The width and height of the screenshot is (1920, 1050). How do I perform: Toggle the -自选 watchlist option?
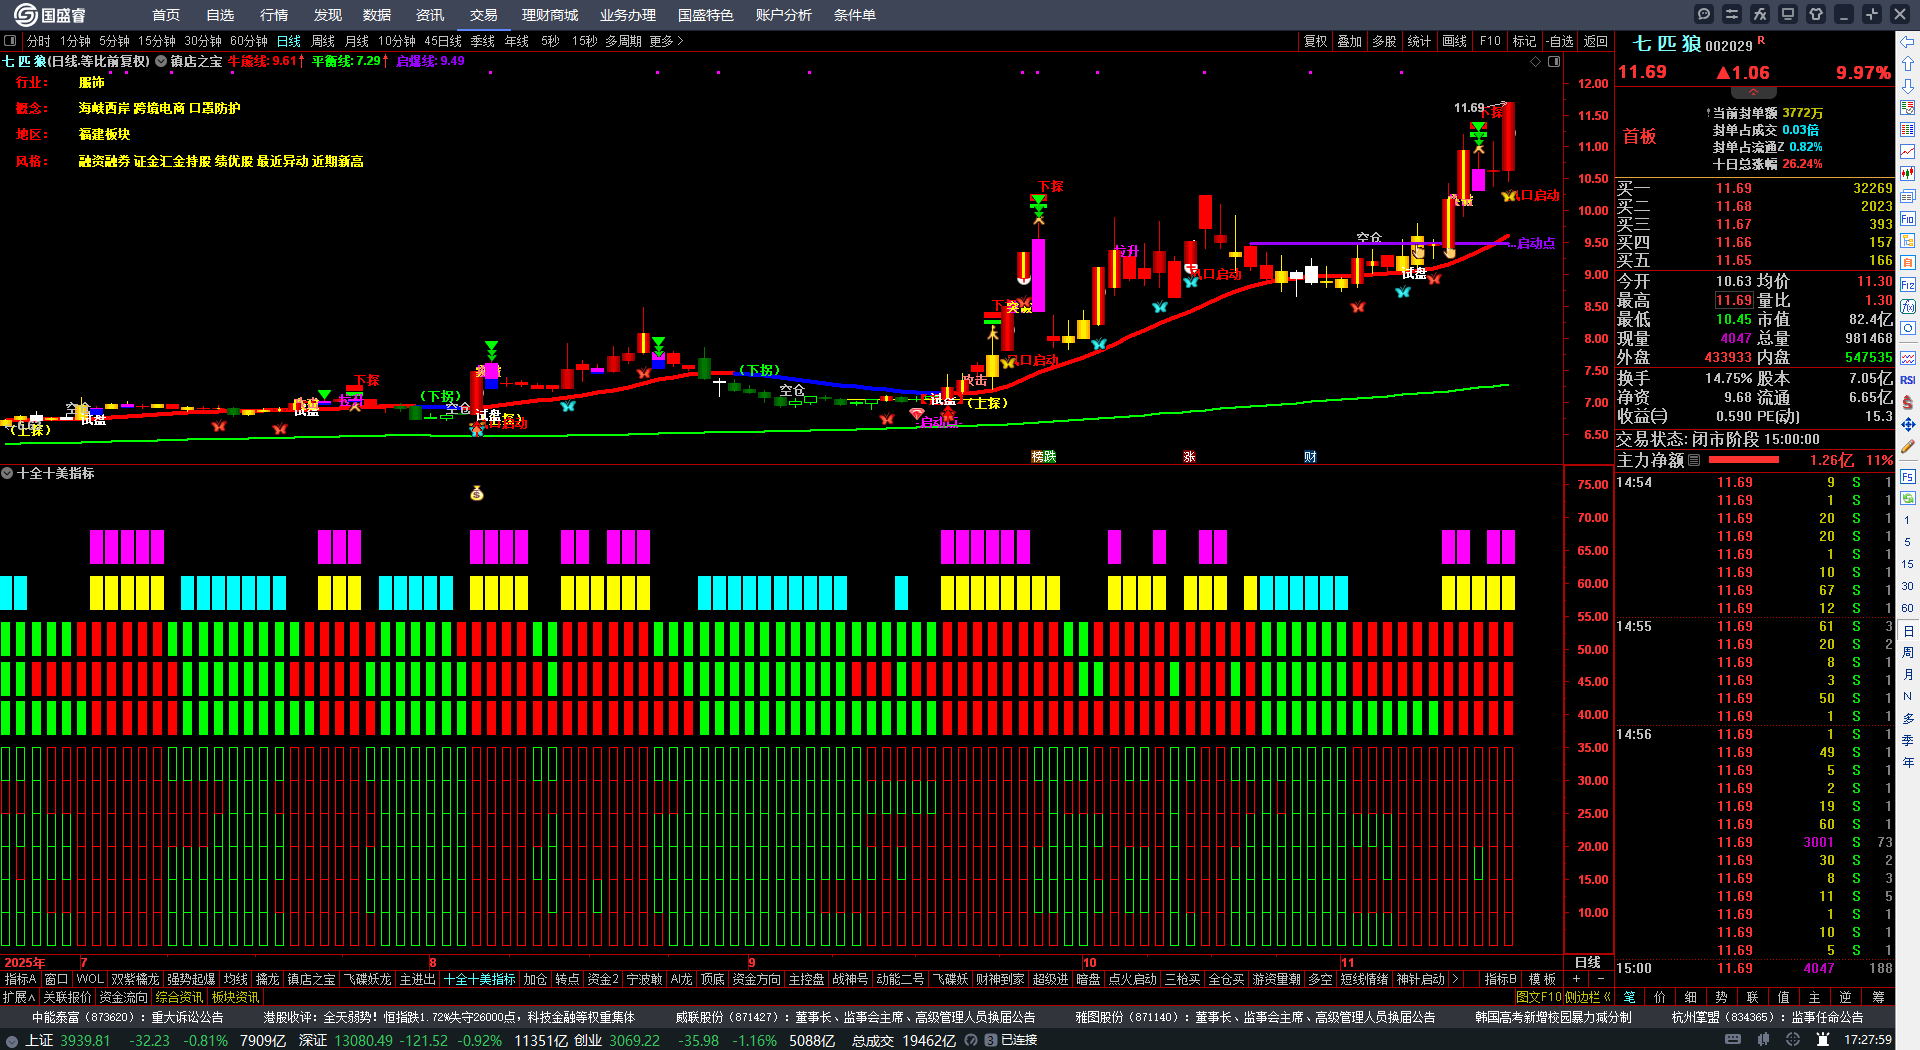point(1560,41)
